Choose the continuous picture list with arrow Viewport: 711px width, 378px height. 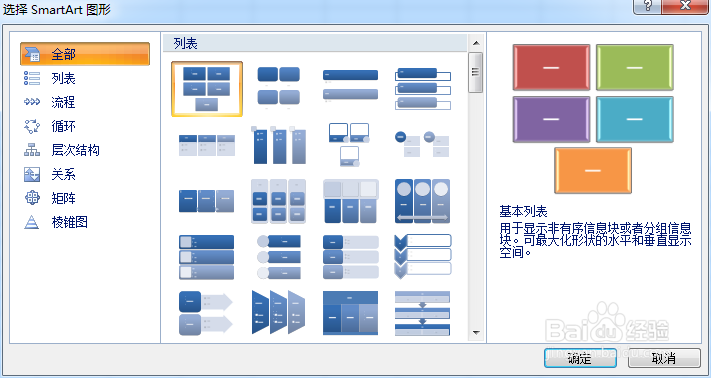coord(423,201)
